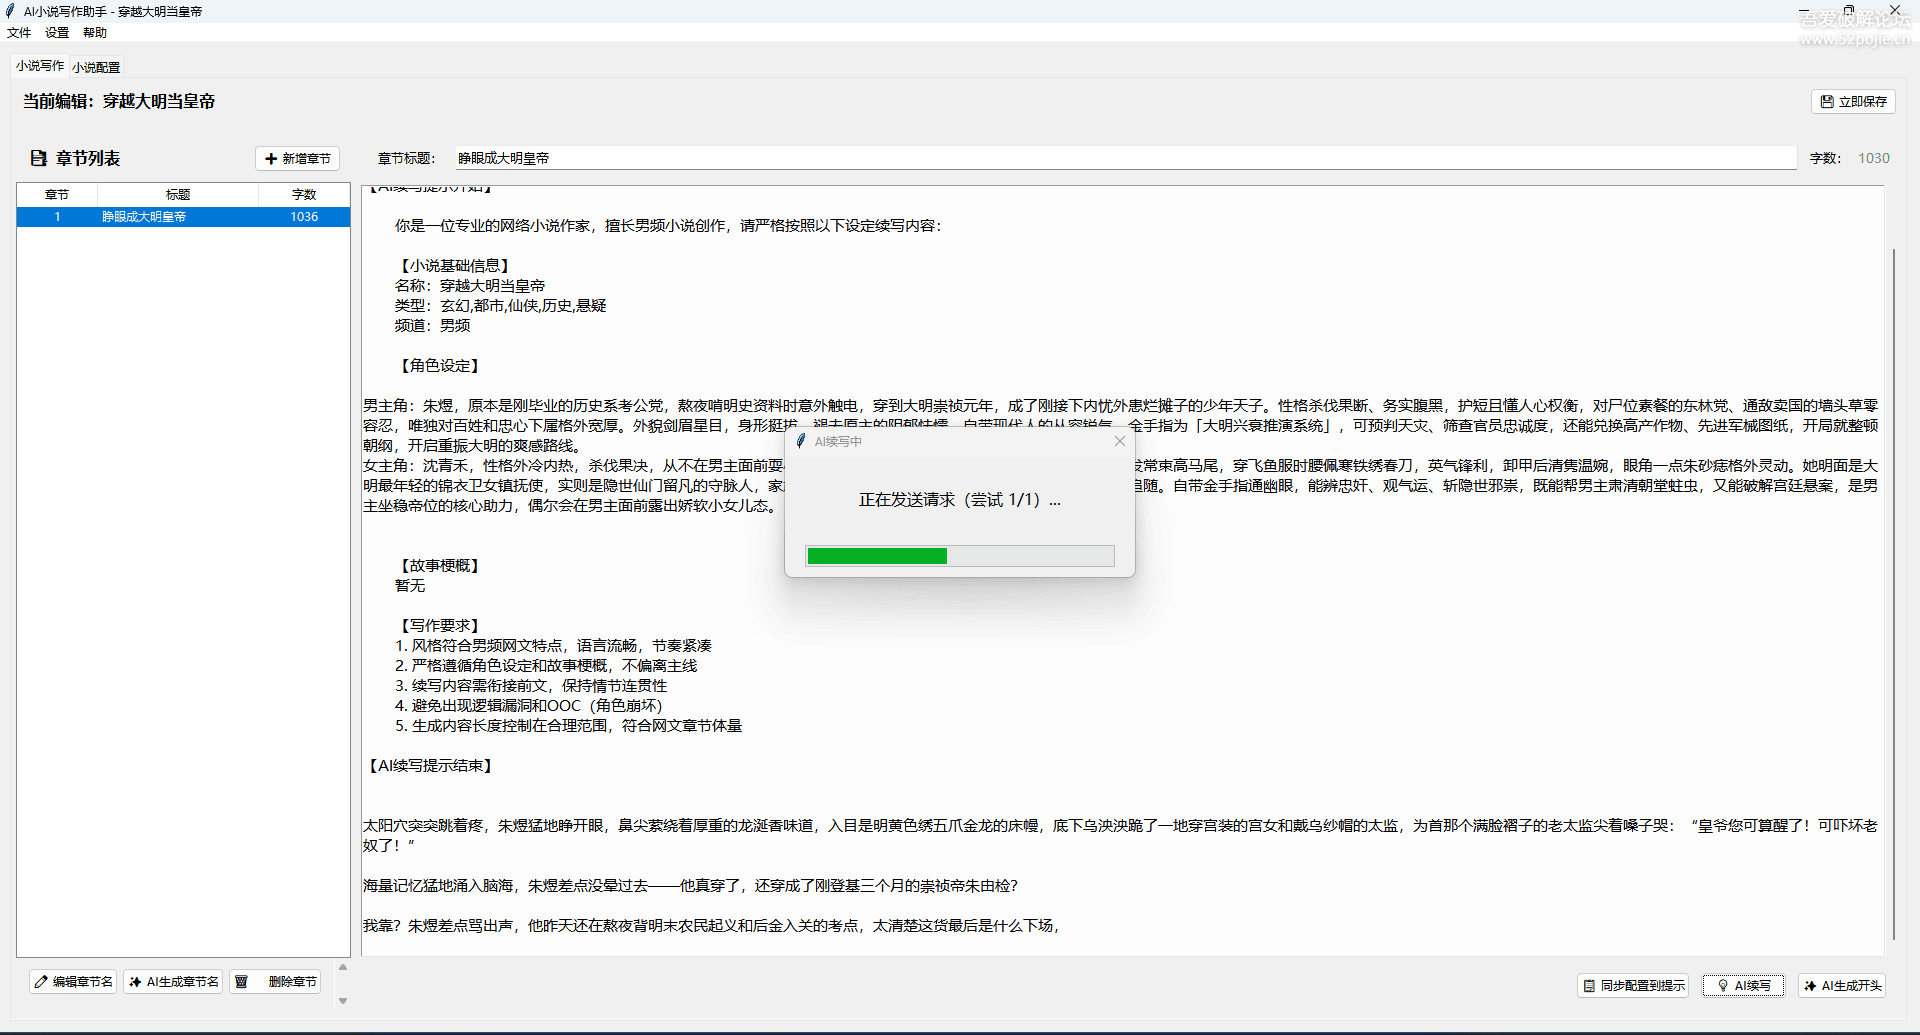Click the sparkle icon on AI生成开头
Image resolution: width=1920 pixels, height=1035 pixels.
(x=1810, y=986)
